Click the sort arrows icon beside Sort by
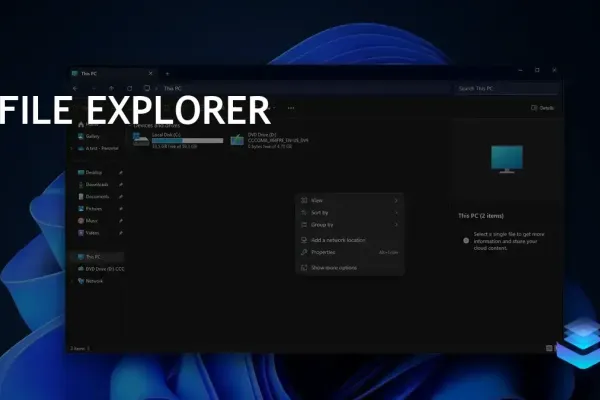600x400 pixels. 304,213
